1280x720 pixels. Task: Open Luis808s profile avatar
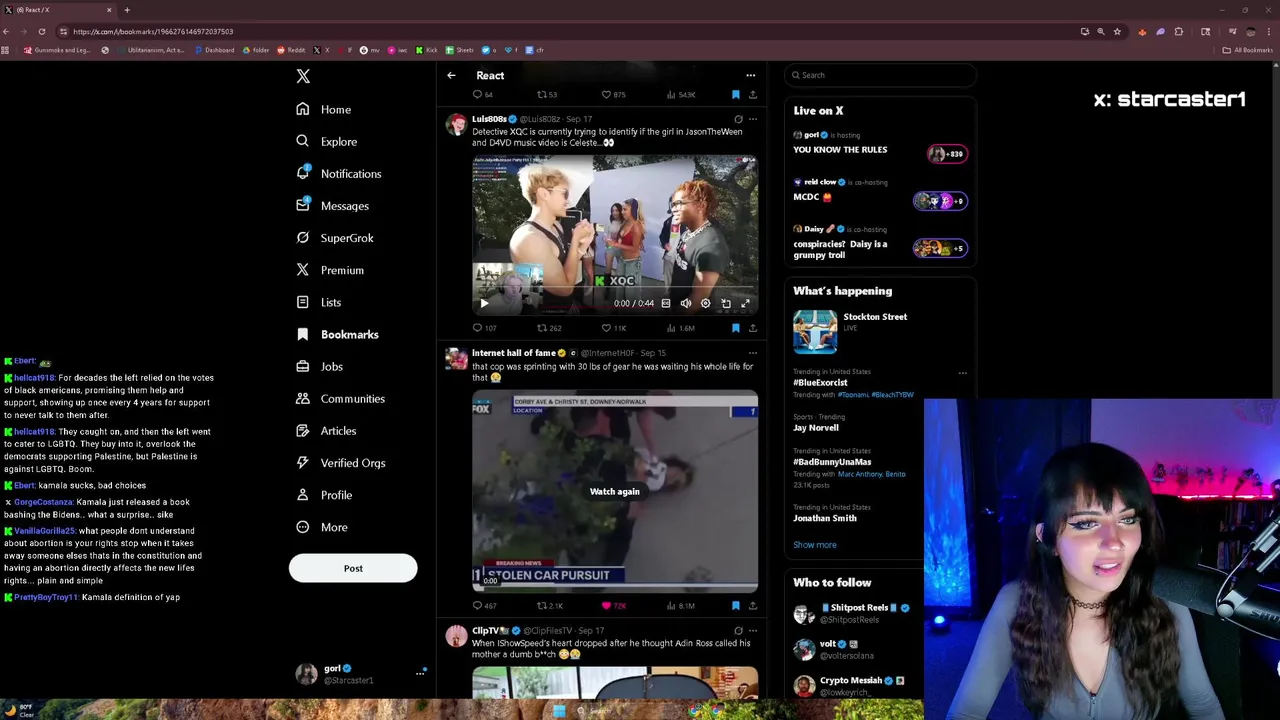click(x=457, y=125)
